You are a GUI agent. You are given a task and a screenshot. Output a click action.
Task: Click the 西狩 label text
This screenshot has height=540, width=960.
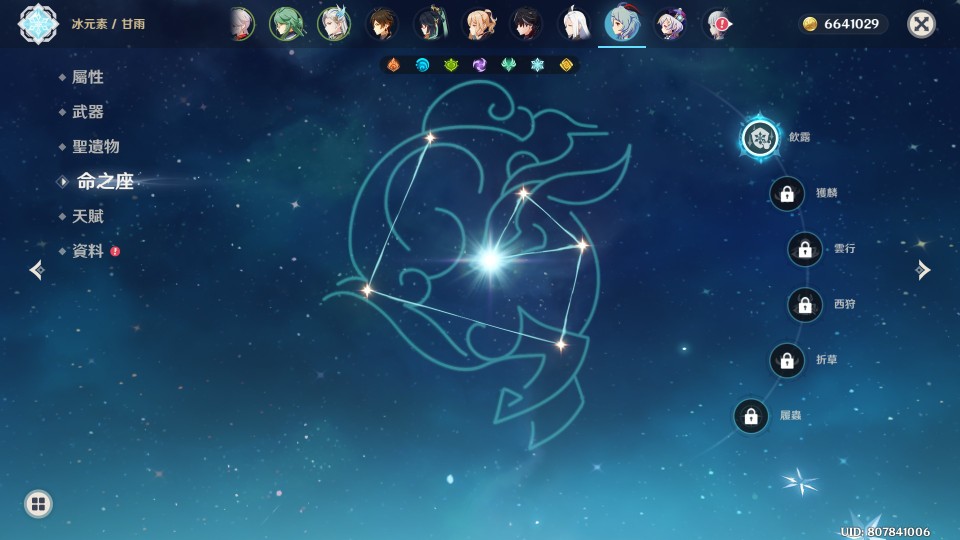[844, 304]
